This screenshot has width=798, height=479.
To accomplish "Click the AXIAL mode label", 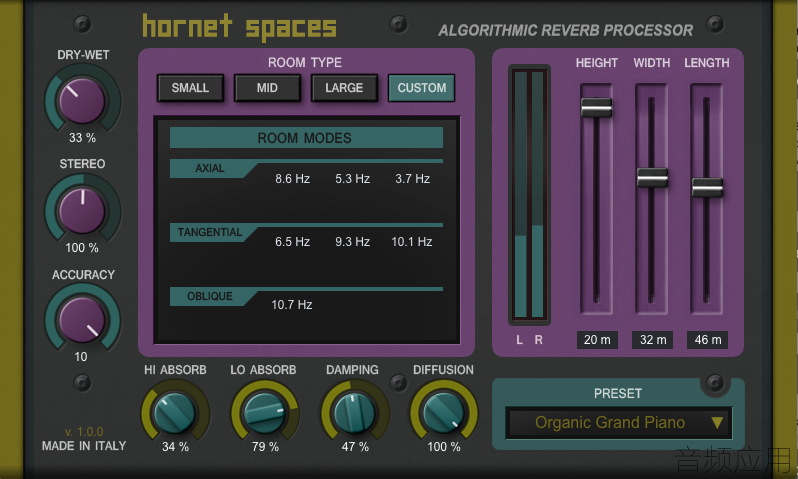I will [210, 168].
